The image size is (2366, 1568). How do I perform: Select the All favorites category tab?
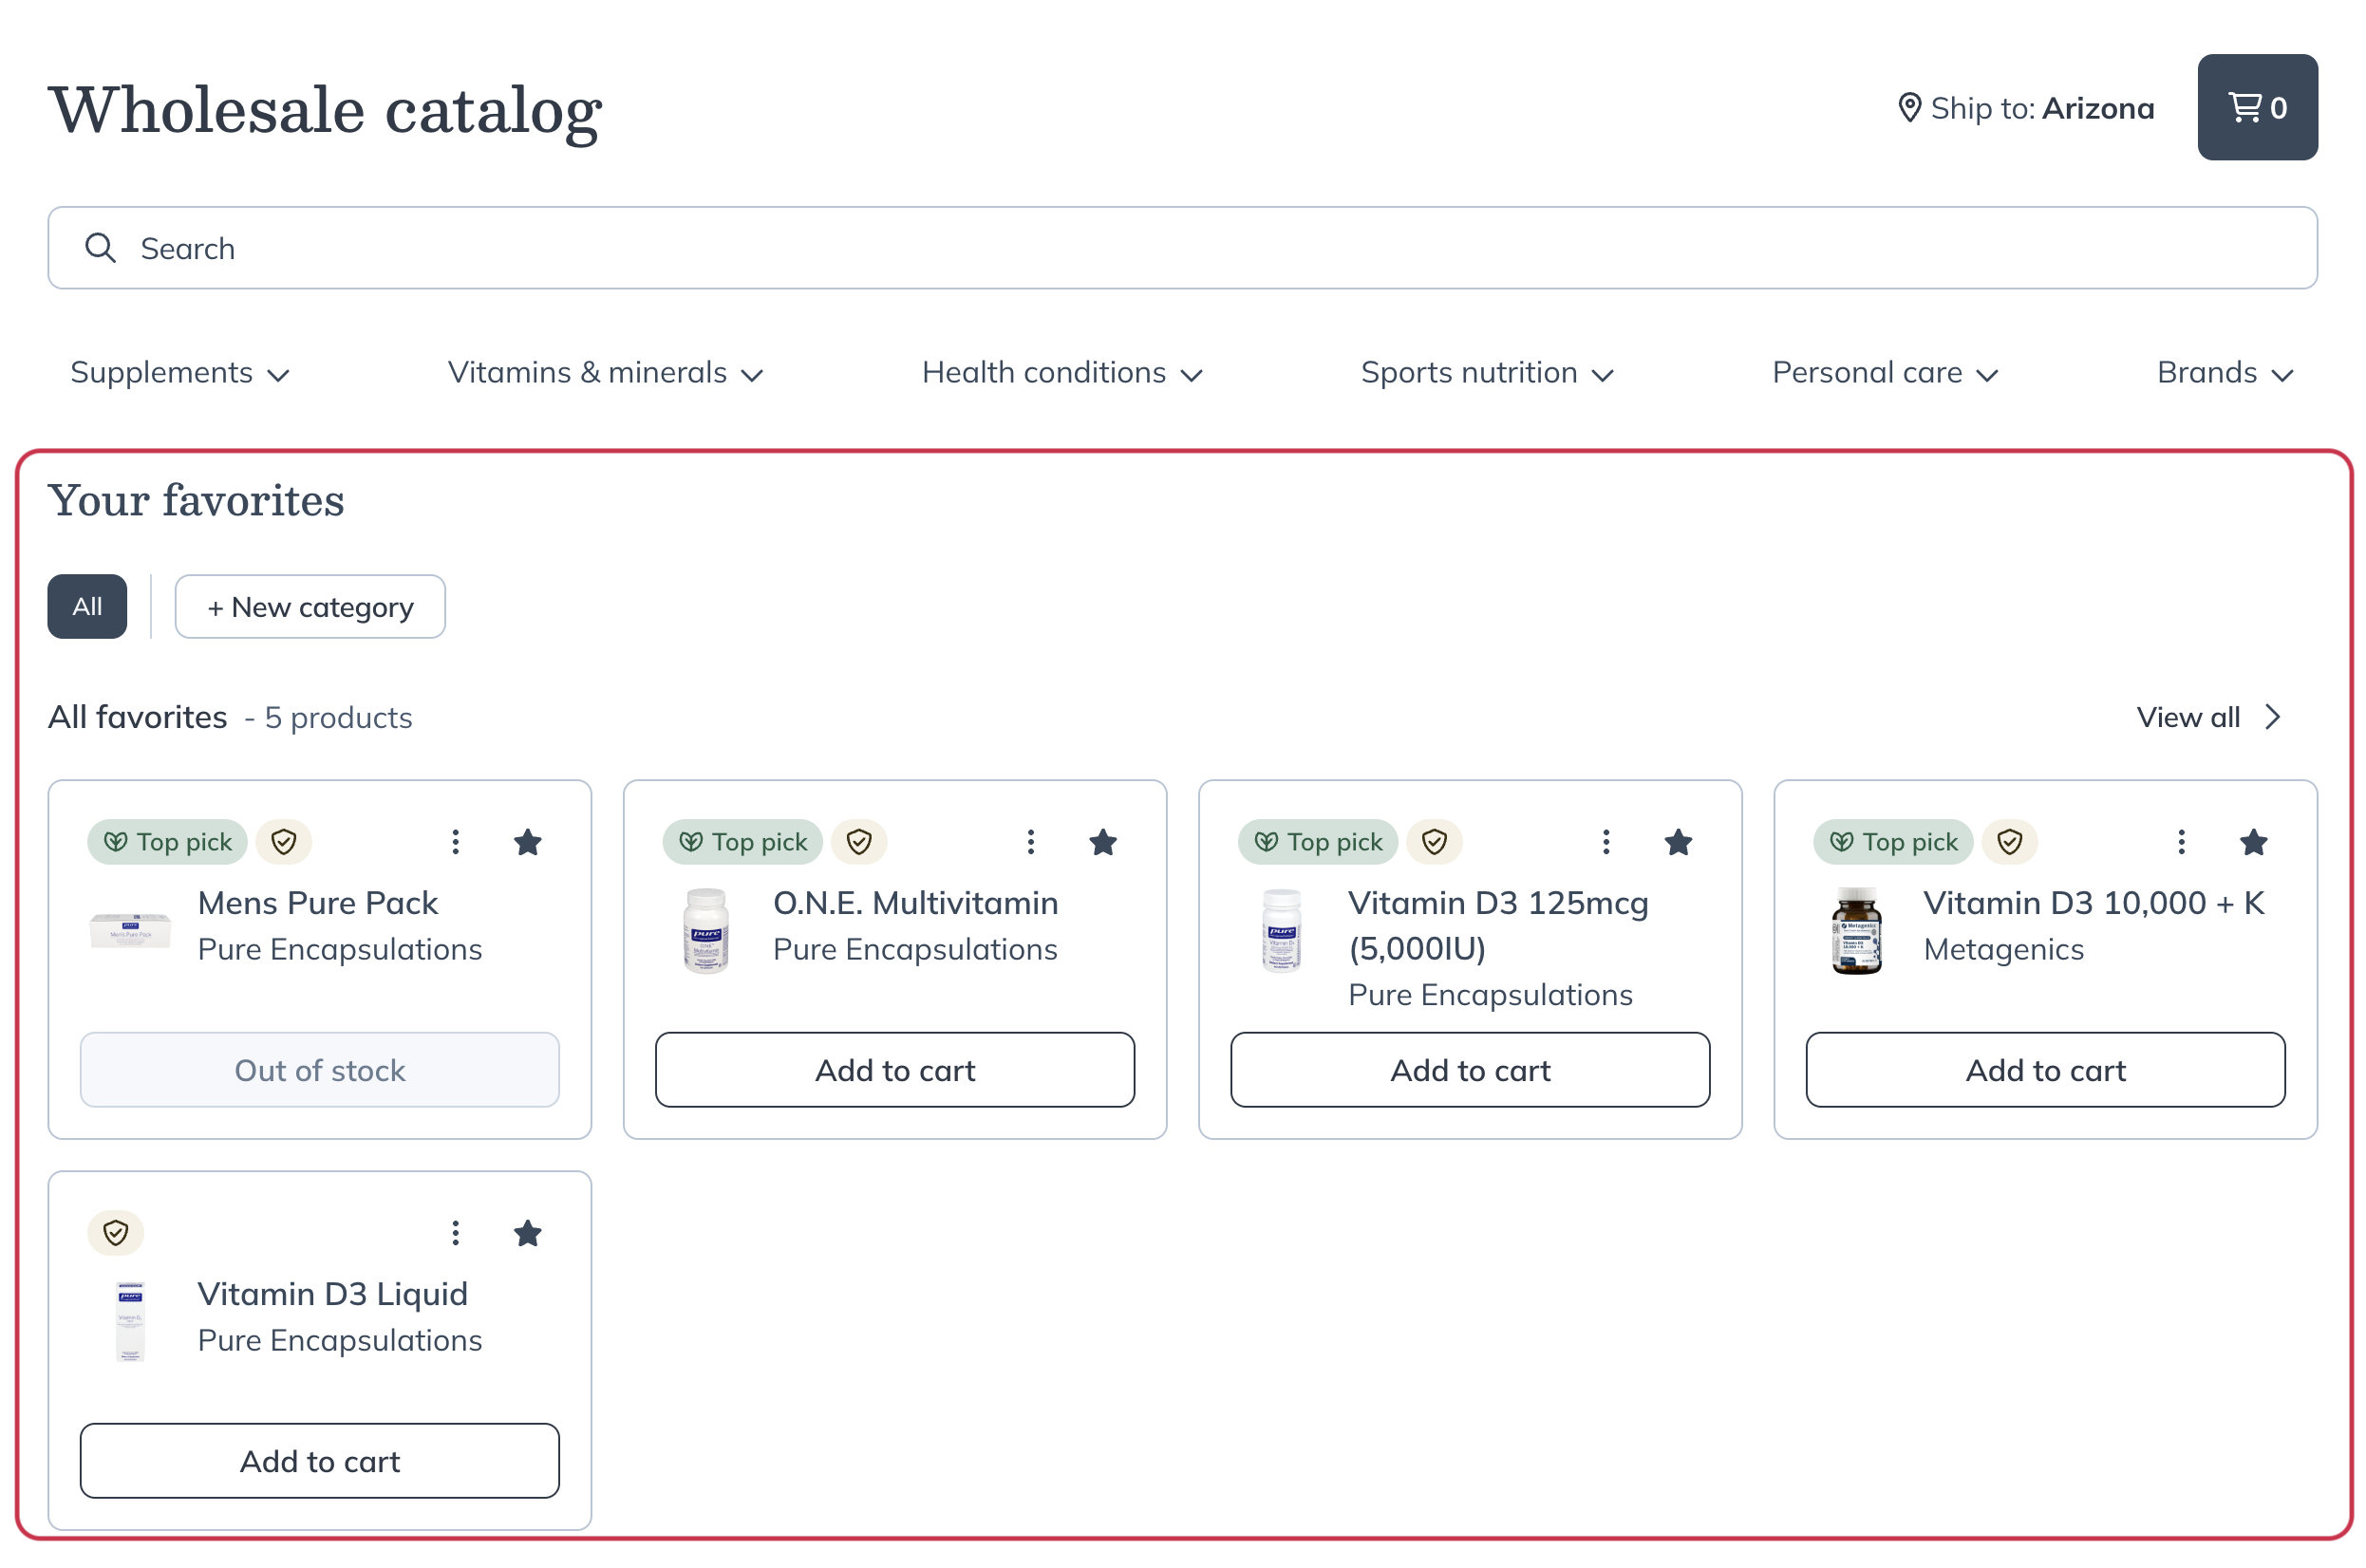(87, 606)
